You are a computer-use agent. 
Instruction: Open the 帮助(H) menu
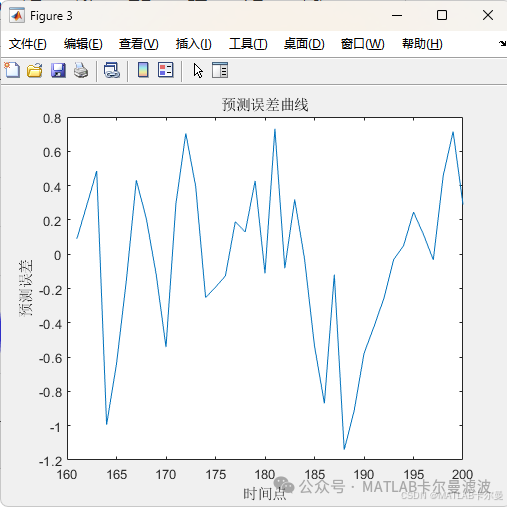coord(422,44)
